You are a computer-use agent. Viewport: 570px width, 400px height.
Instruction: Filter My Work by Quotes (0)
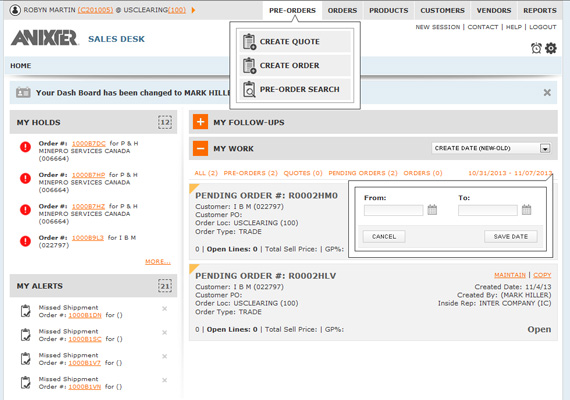click(x=303, y=173)
